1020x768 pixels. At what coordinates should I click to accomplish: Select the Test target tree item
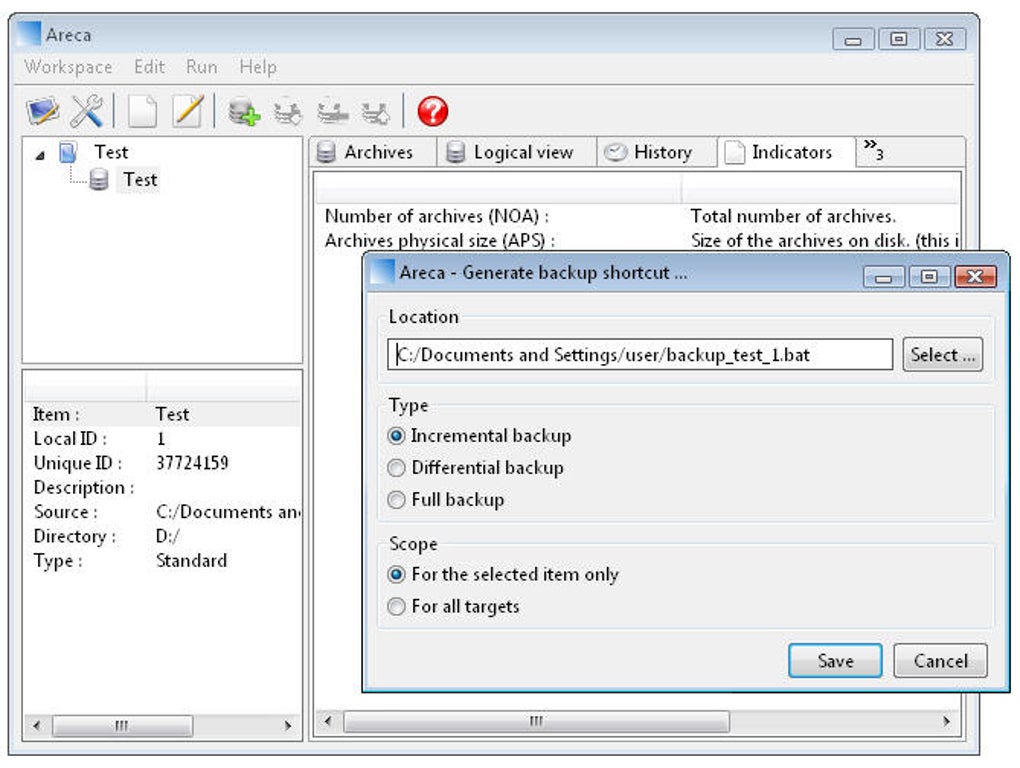[140, 179]
